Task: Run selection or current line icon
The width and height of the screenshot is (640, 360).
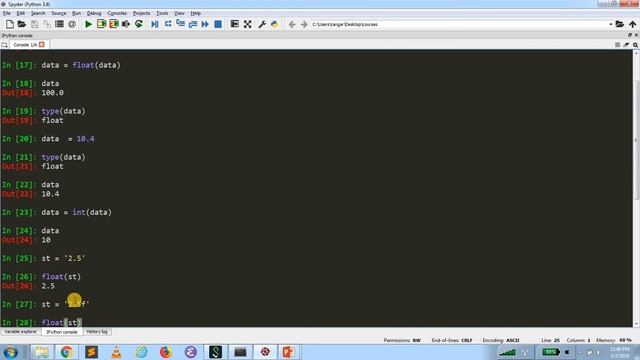Action: click(x=126, y=24)
